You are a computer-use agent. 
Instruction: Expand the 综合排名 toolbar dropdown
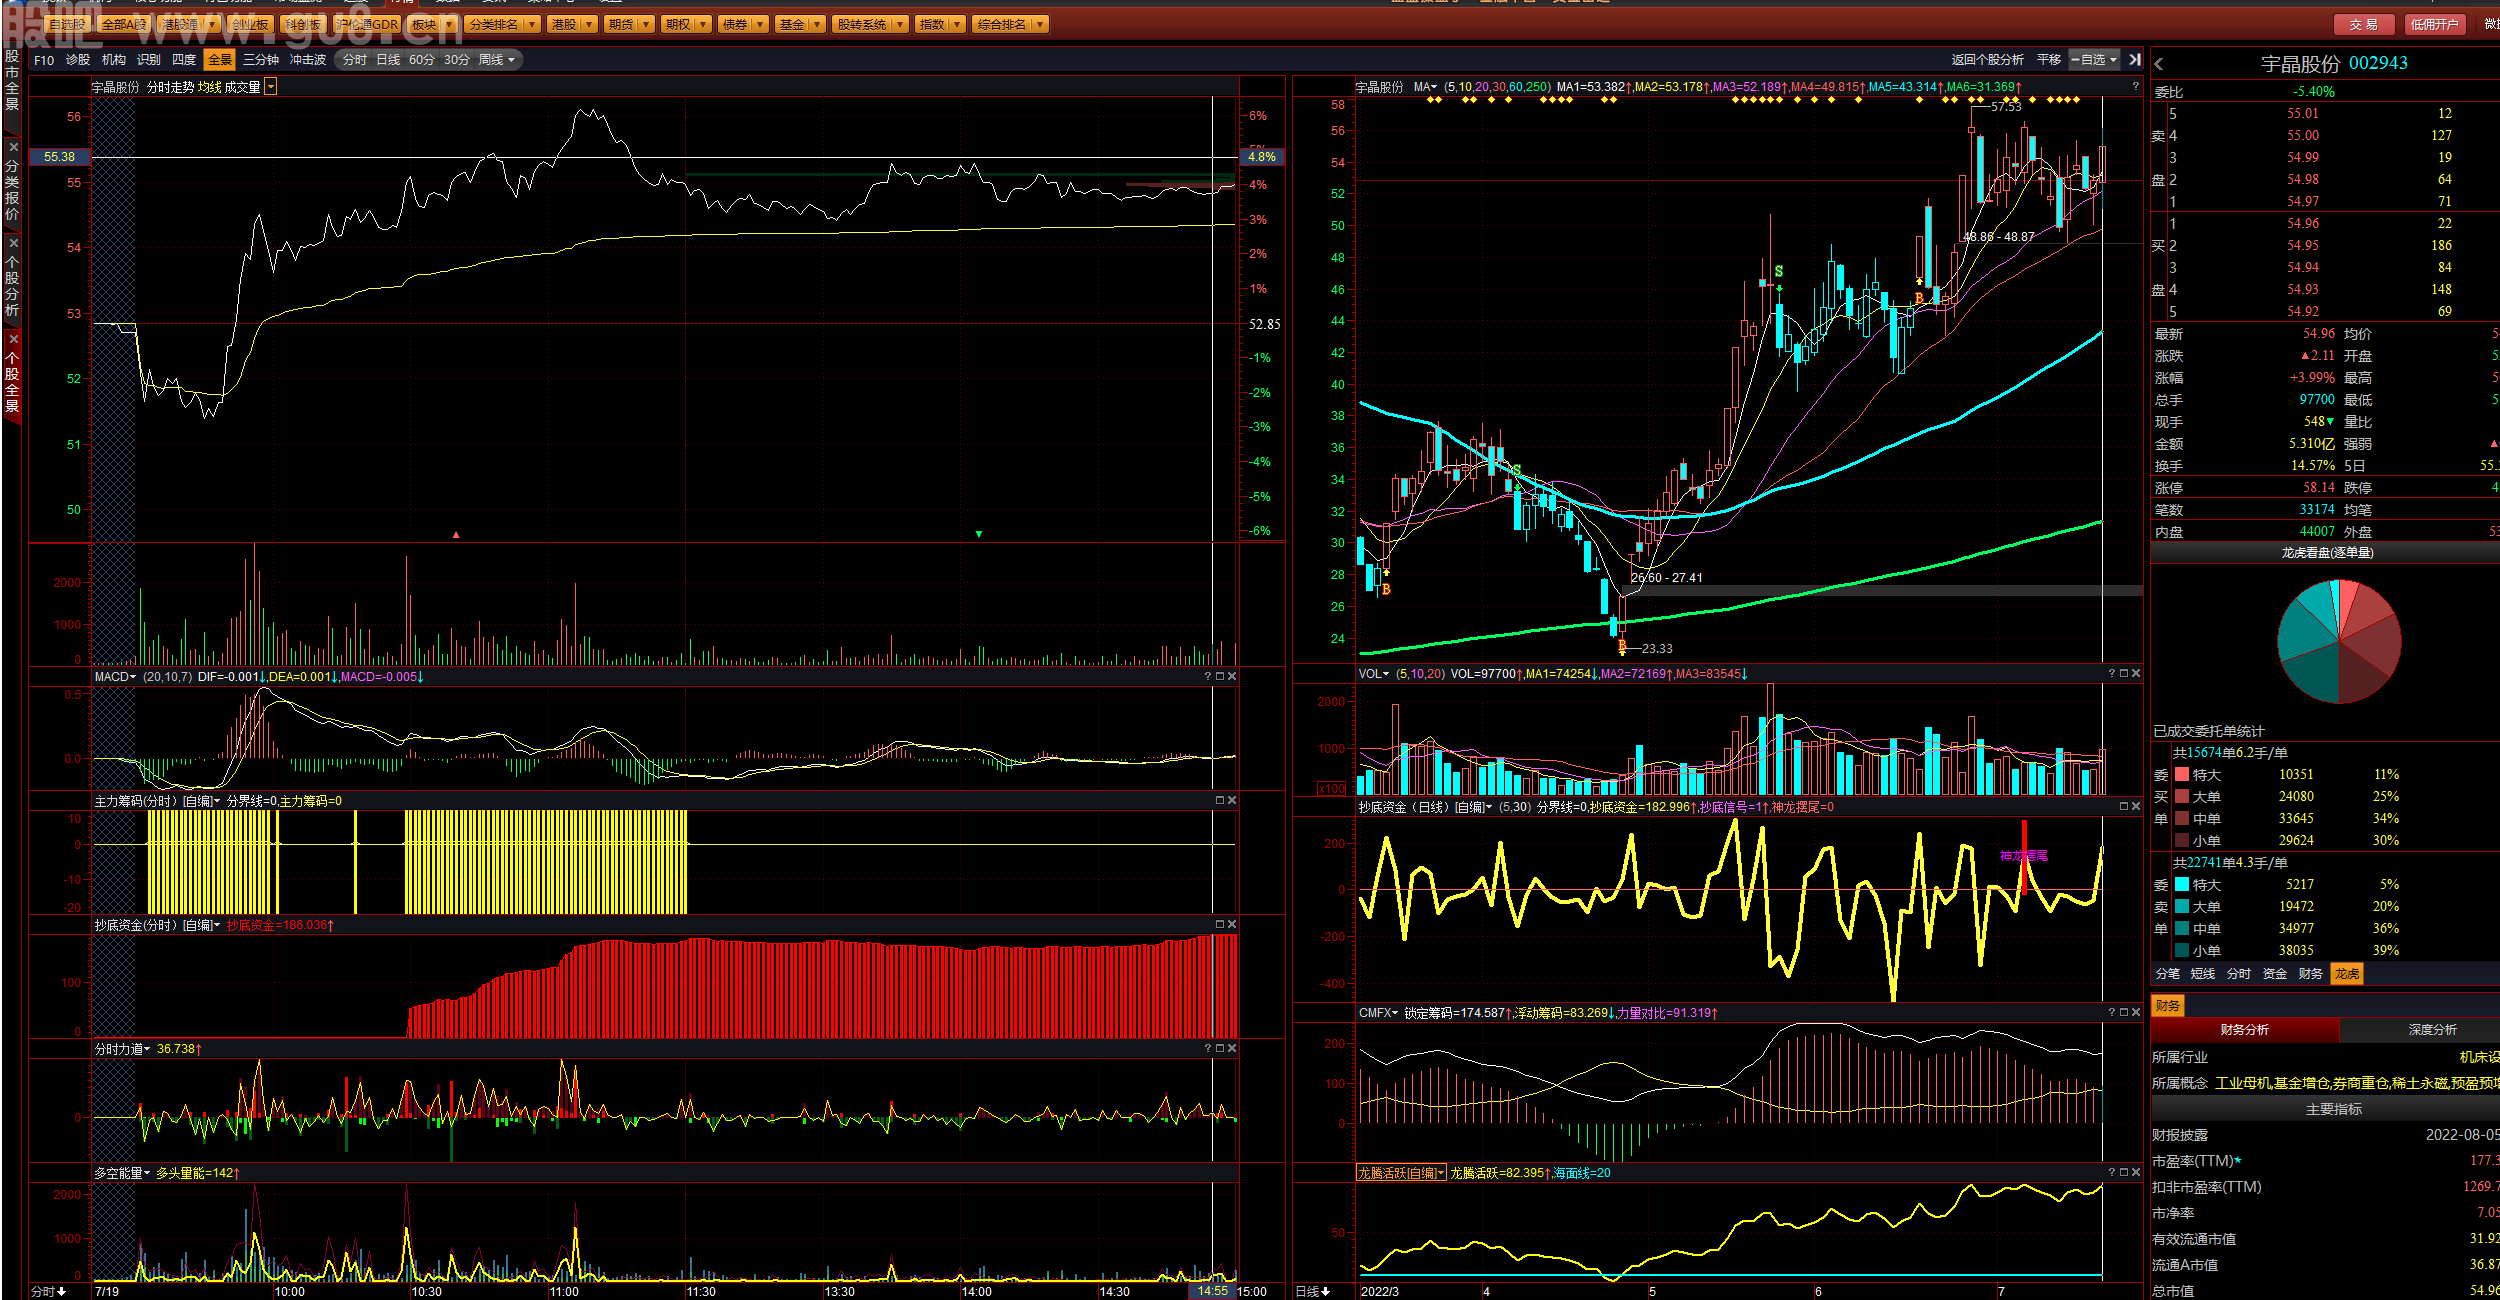tap(1041, 24)
